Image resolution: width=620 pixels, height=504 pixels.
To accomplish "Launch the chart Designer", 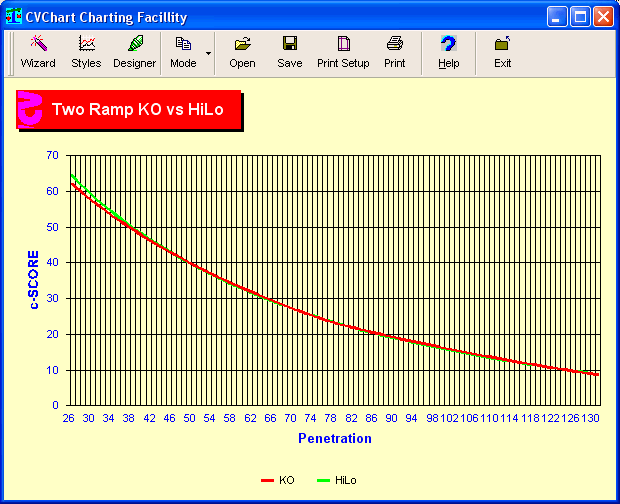I will (x=134, y=51).
